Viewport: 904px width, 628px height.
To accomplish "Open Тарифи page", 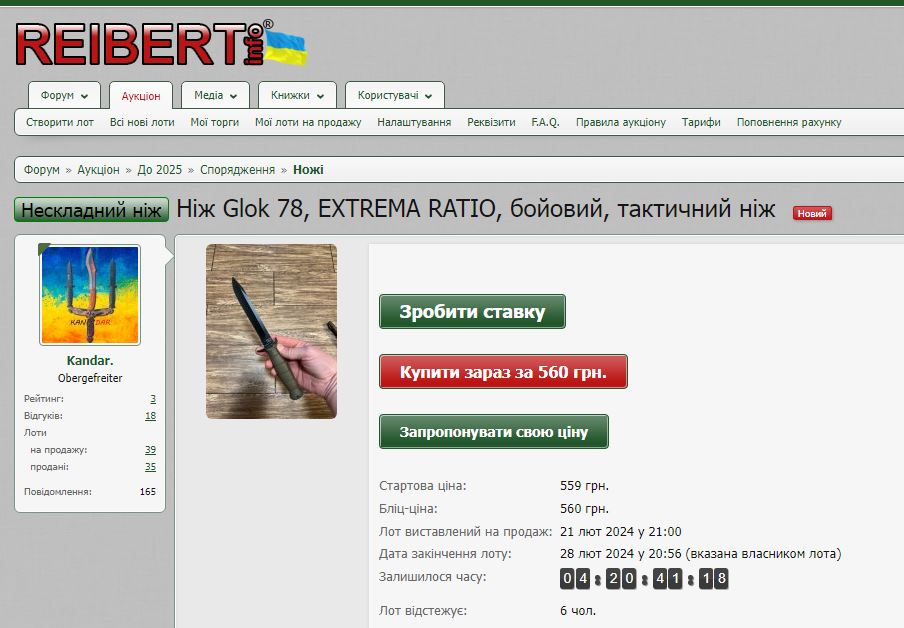I will [x=701, y=122].
